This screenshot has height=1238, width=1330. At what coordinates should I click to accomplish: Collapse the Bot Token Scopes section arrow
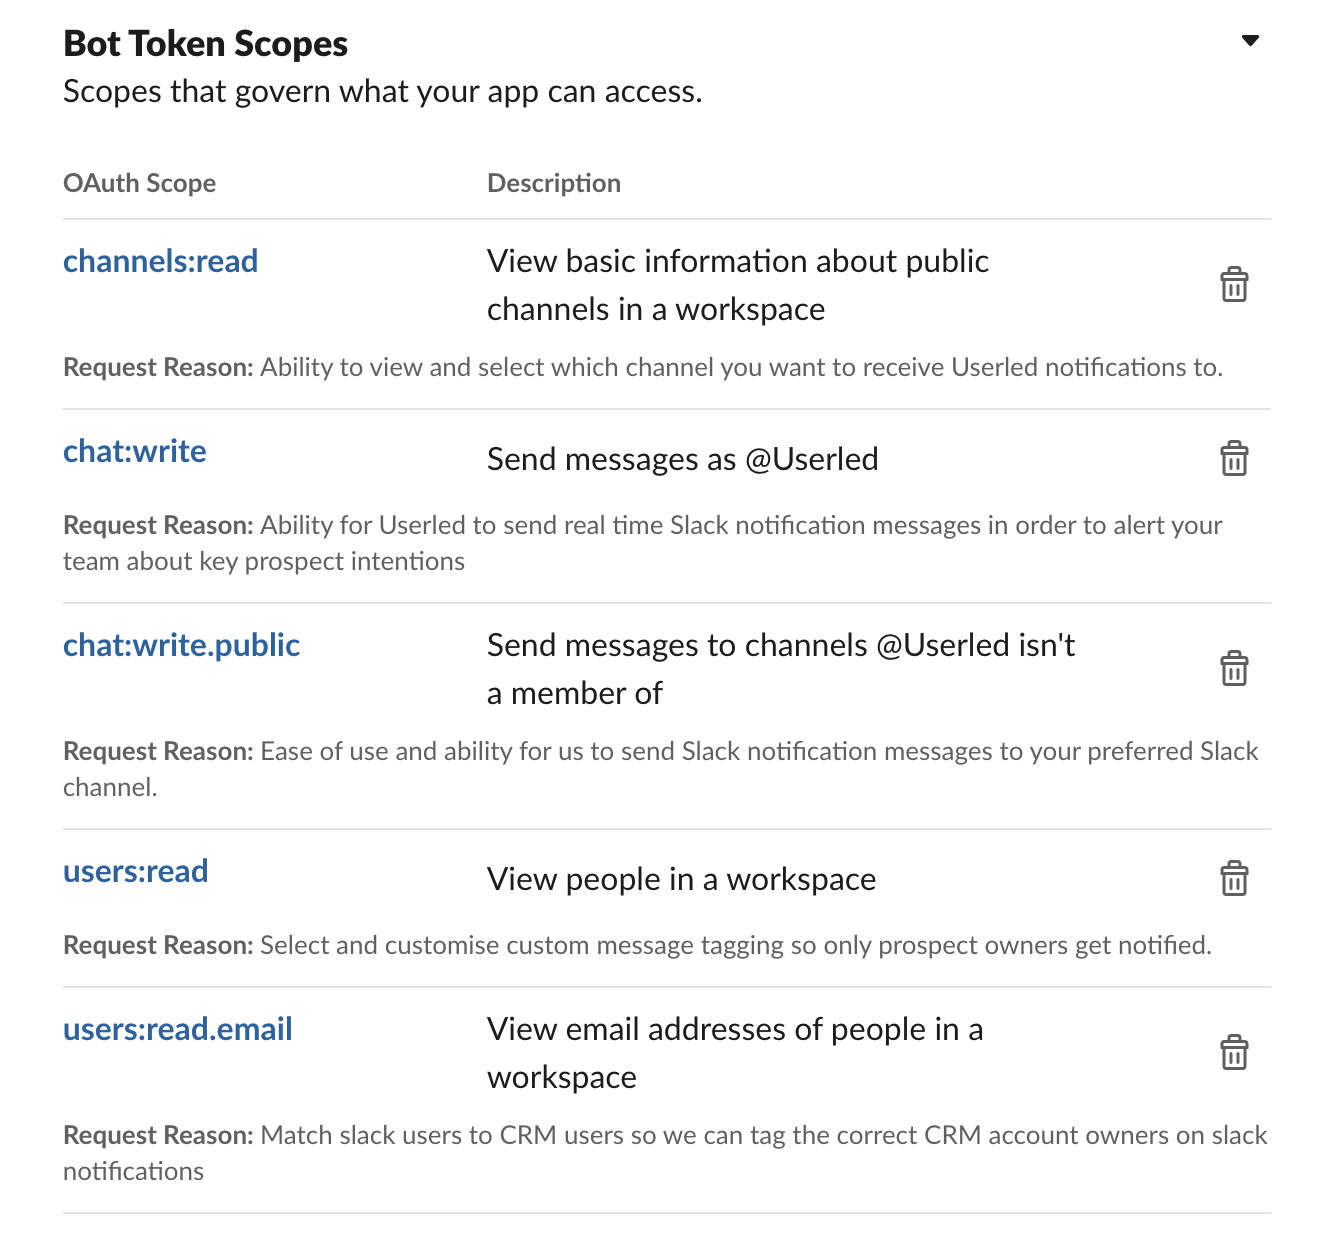tap(1249, 41)
